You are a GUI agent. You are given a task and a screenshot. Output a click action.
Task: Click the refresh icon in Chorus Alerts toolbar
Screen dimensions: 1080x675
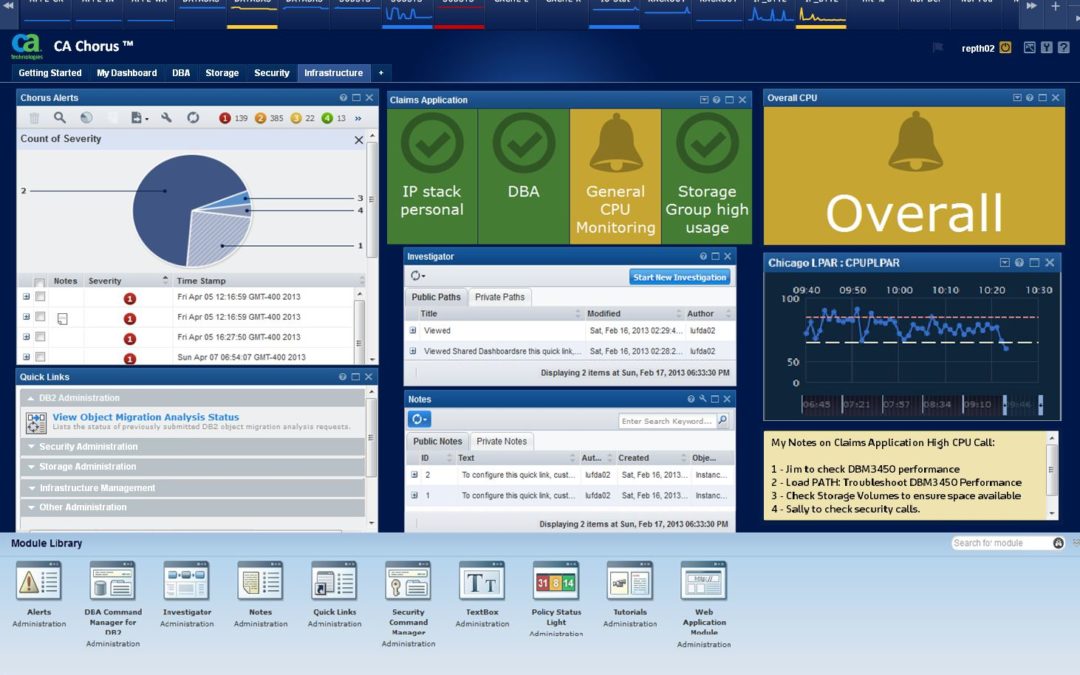click(x=193, y=118)
